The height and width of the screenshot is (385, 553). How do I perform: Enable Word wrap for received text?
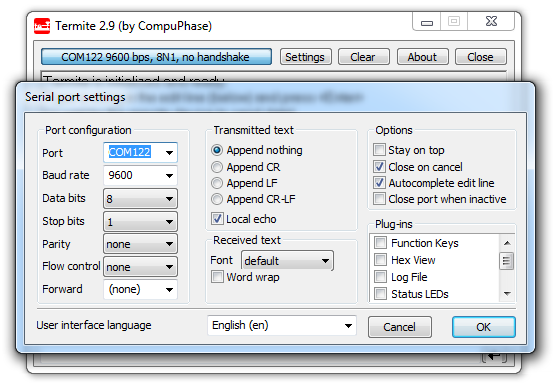217,277
